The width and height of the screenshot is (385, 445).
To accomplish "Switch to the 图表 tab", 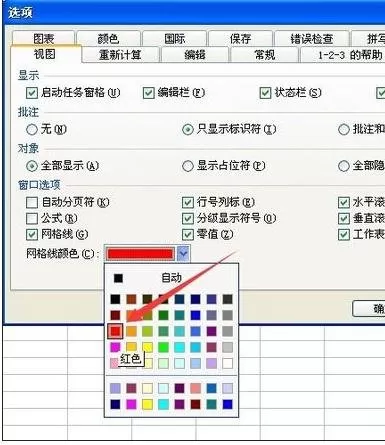I will pyautogui.click(x=43, y=38).
